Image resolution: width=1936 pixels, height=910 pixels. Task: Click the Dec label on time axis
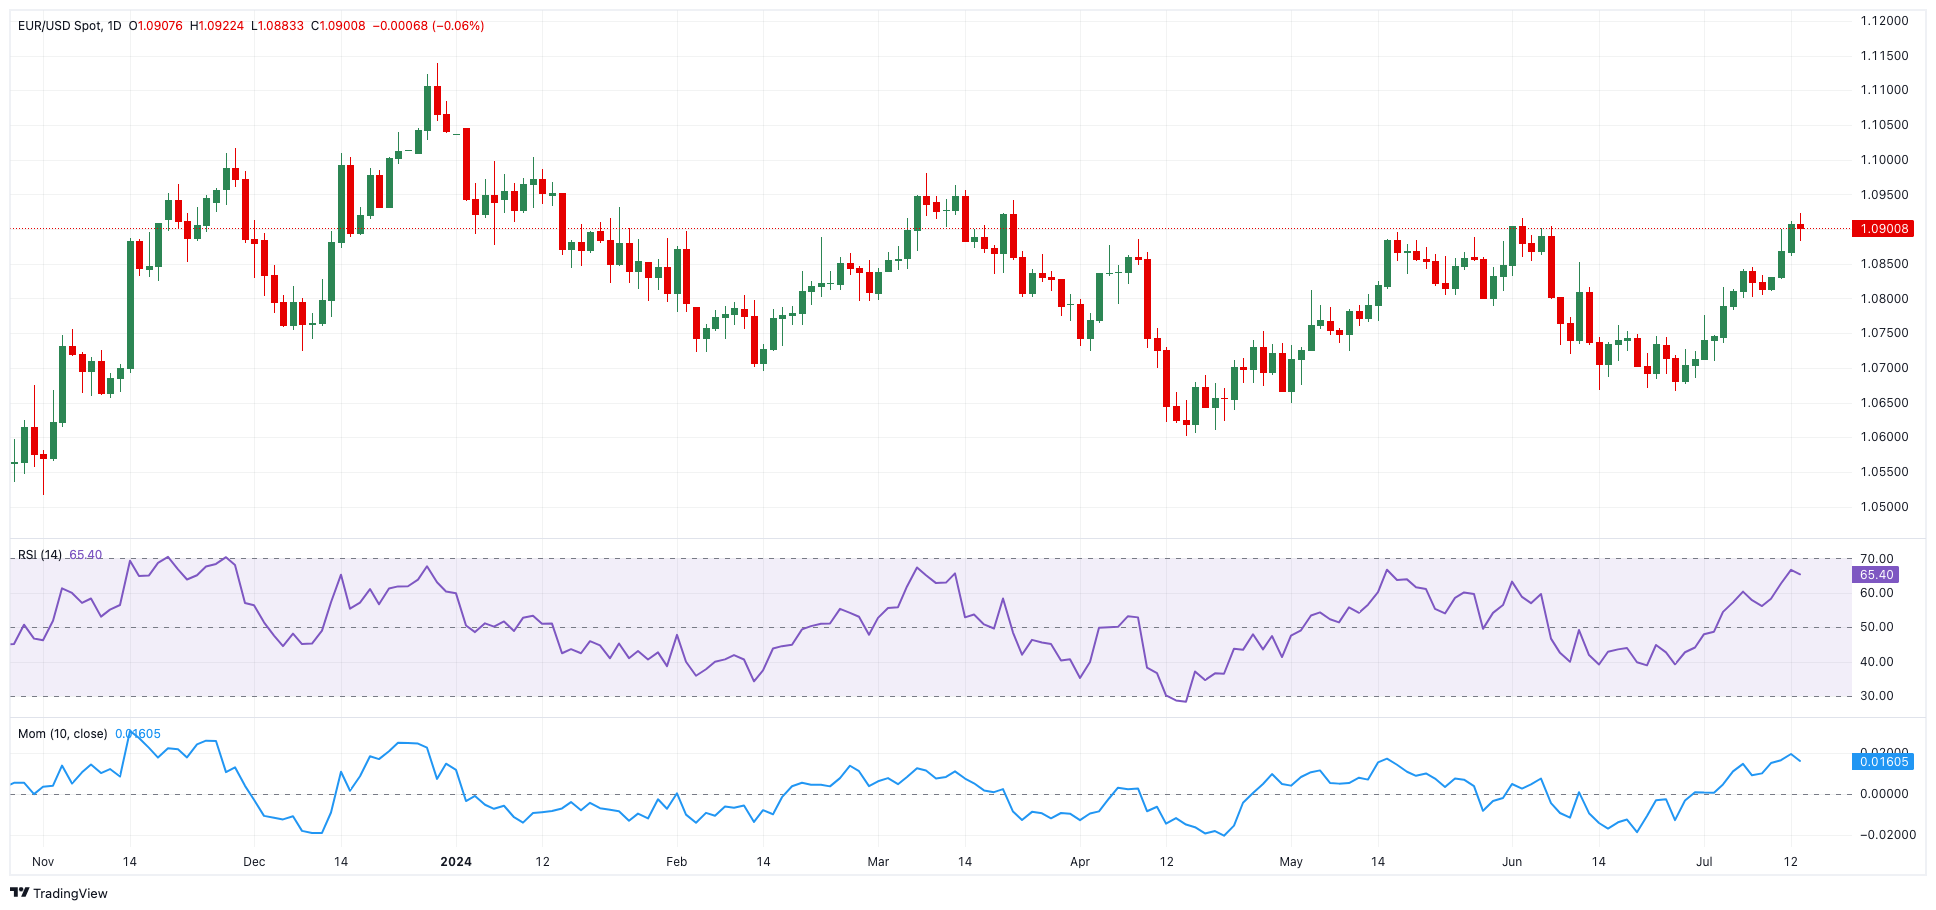[x=254, y=862]
